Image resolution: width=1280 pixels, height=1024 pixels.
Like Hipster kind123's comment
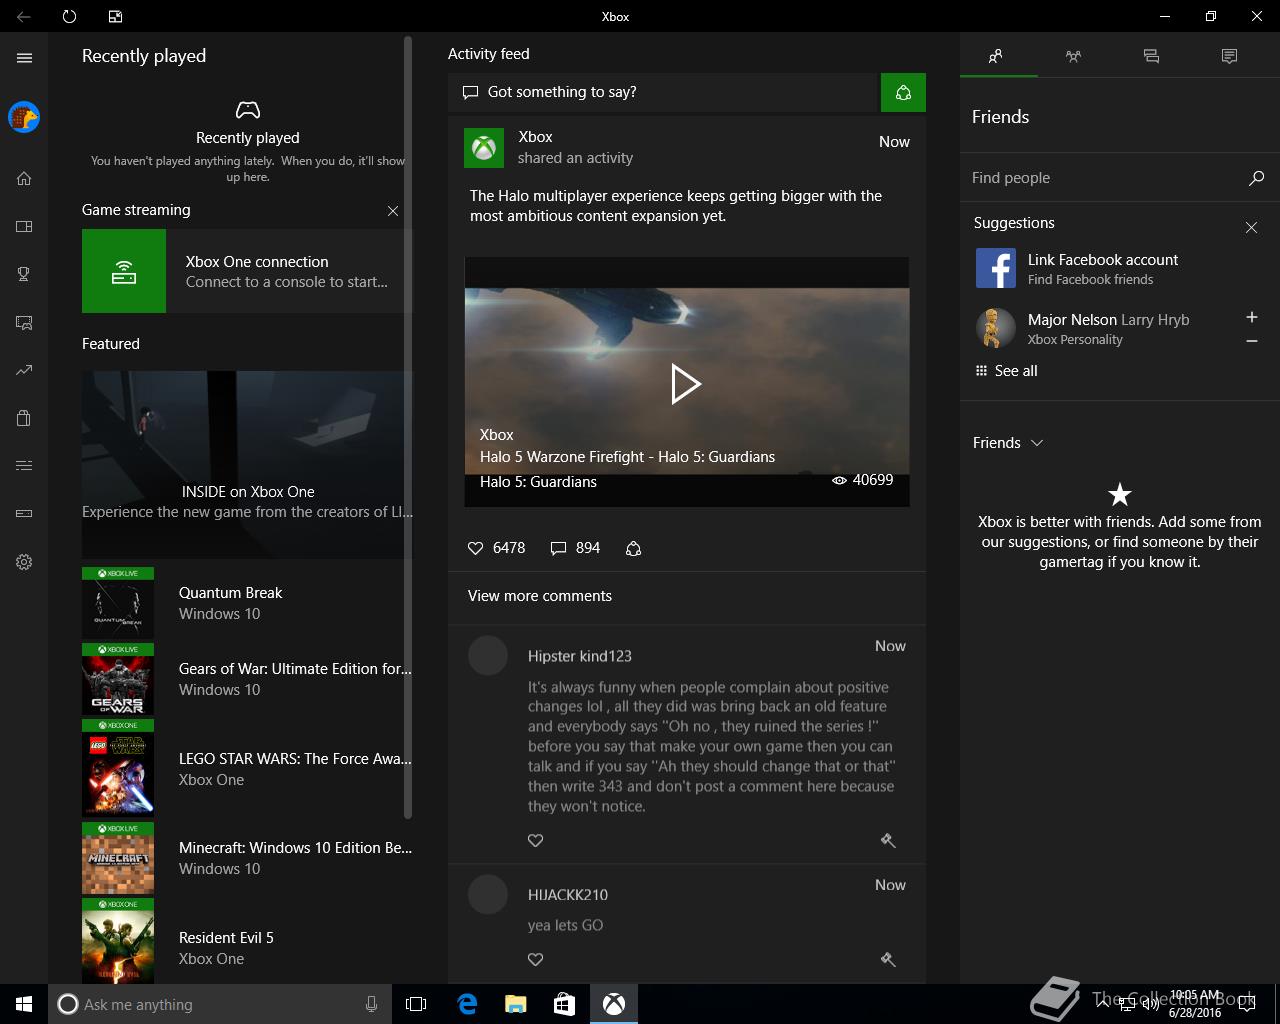tap(536, 841)
